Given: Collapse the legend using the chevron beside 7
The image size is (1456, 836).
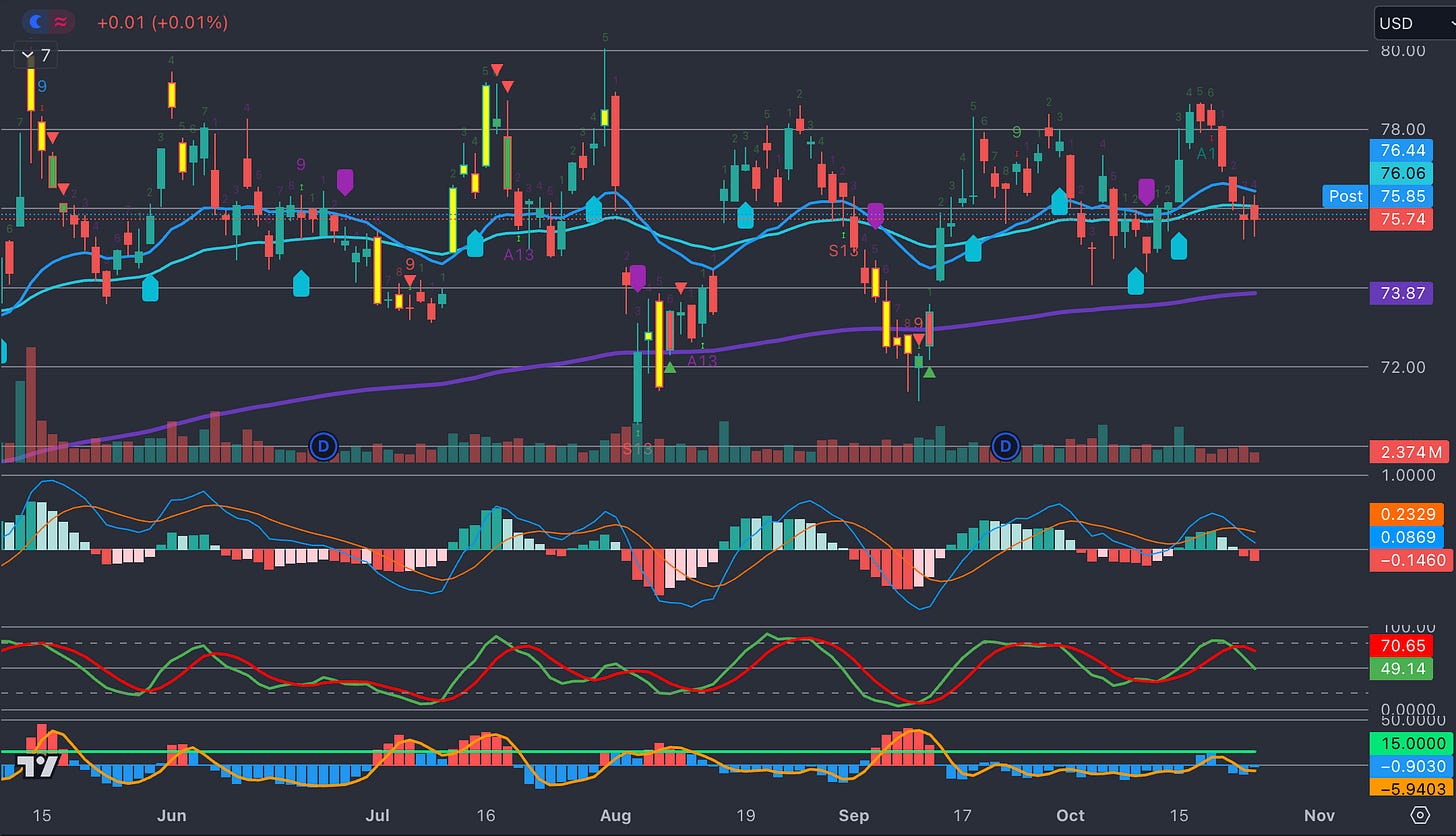Looking at the screenshot, I should (x=26, y=55).
